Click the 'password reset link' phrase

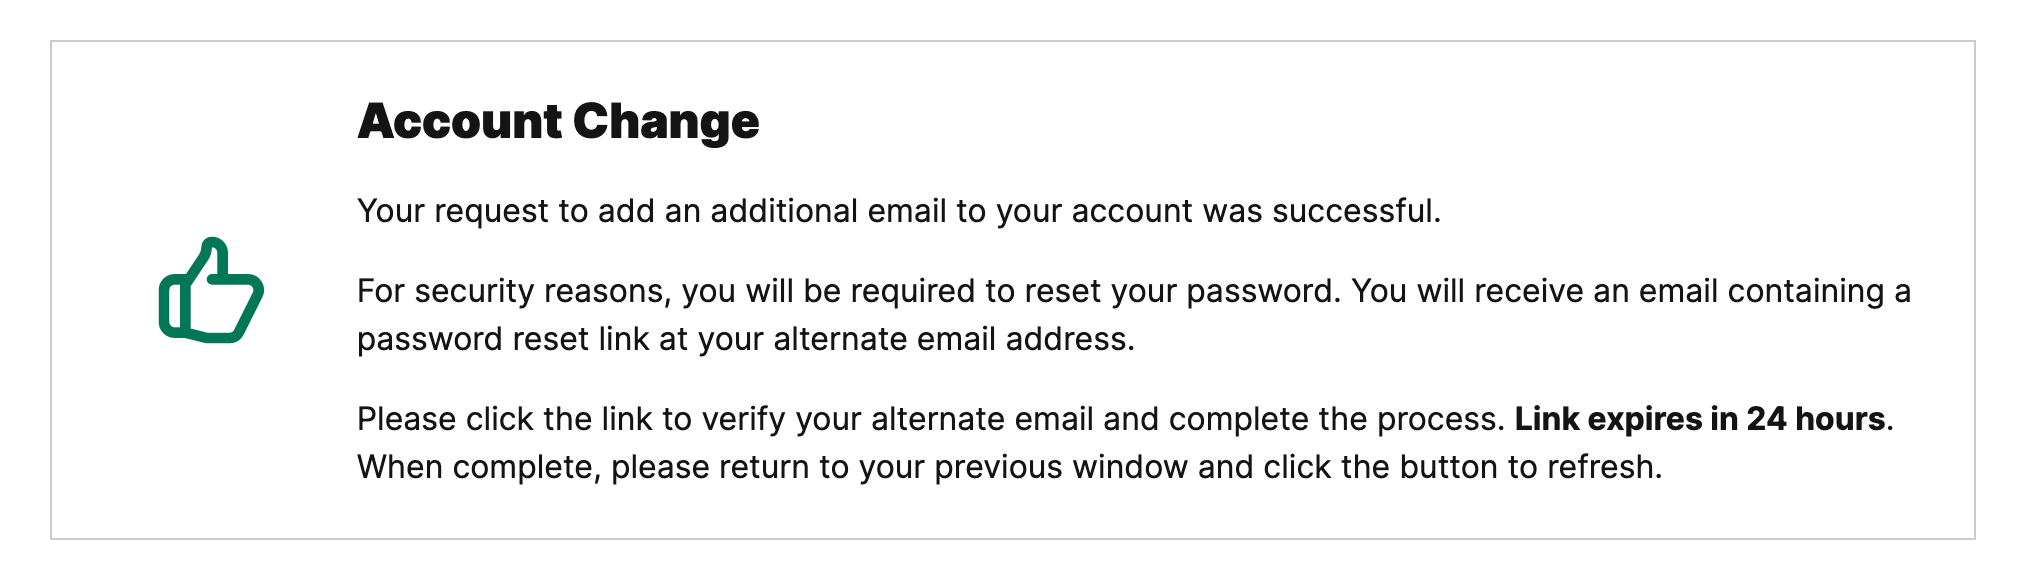click(x=503, y=339)
